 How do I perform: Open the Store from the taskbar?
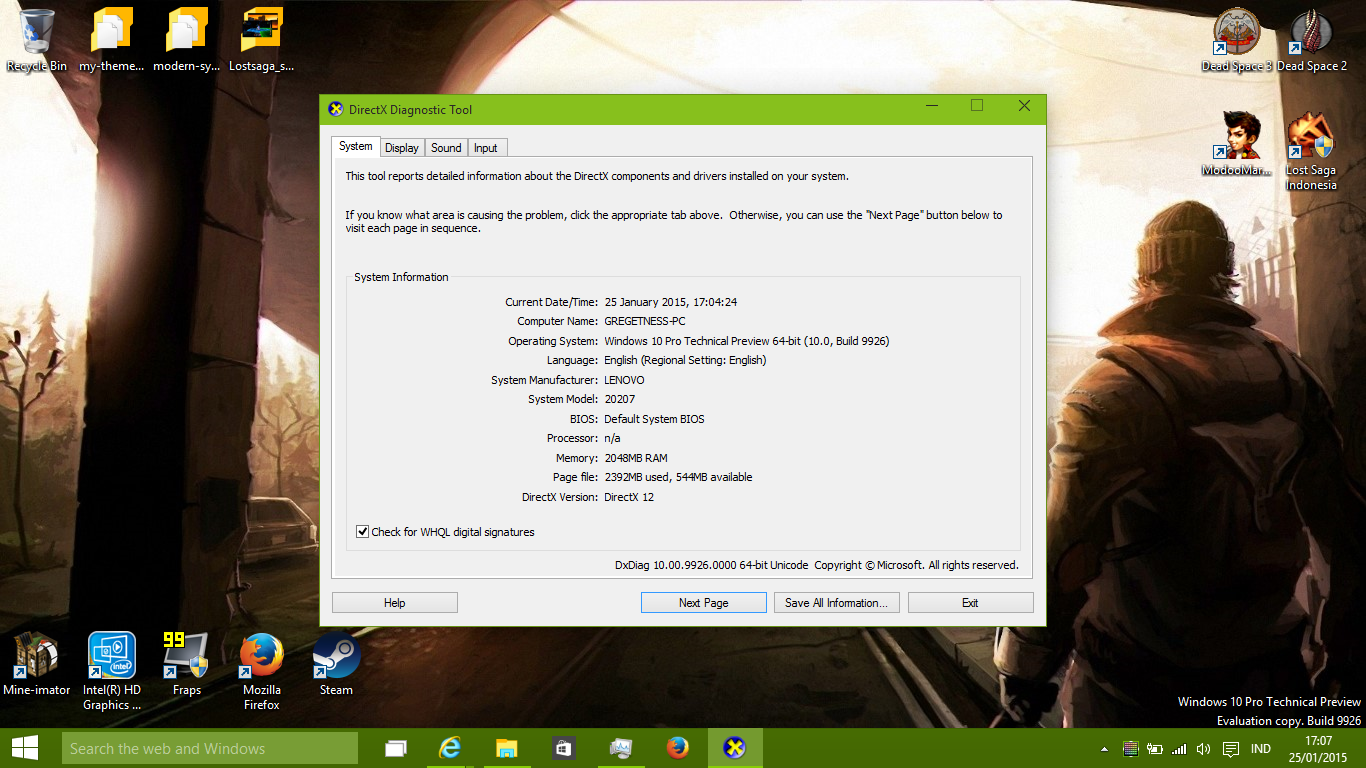[x=563, y=748]
